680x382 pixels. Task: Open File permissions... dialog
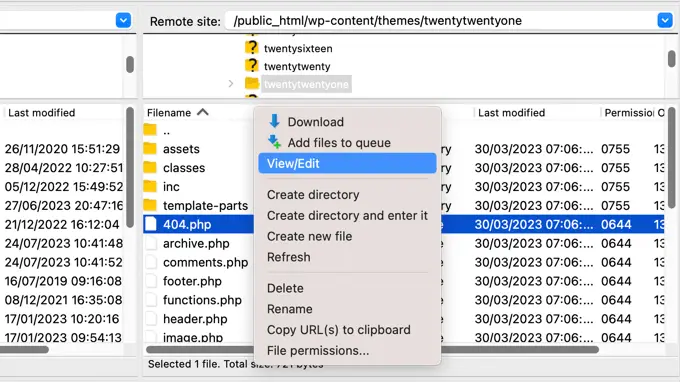(347, 351)
